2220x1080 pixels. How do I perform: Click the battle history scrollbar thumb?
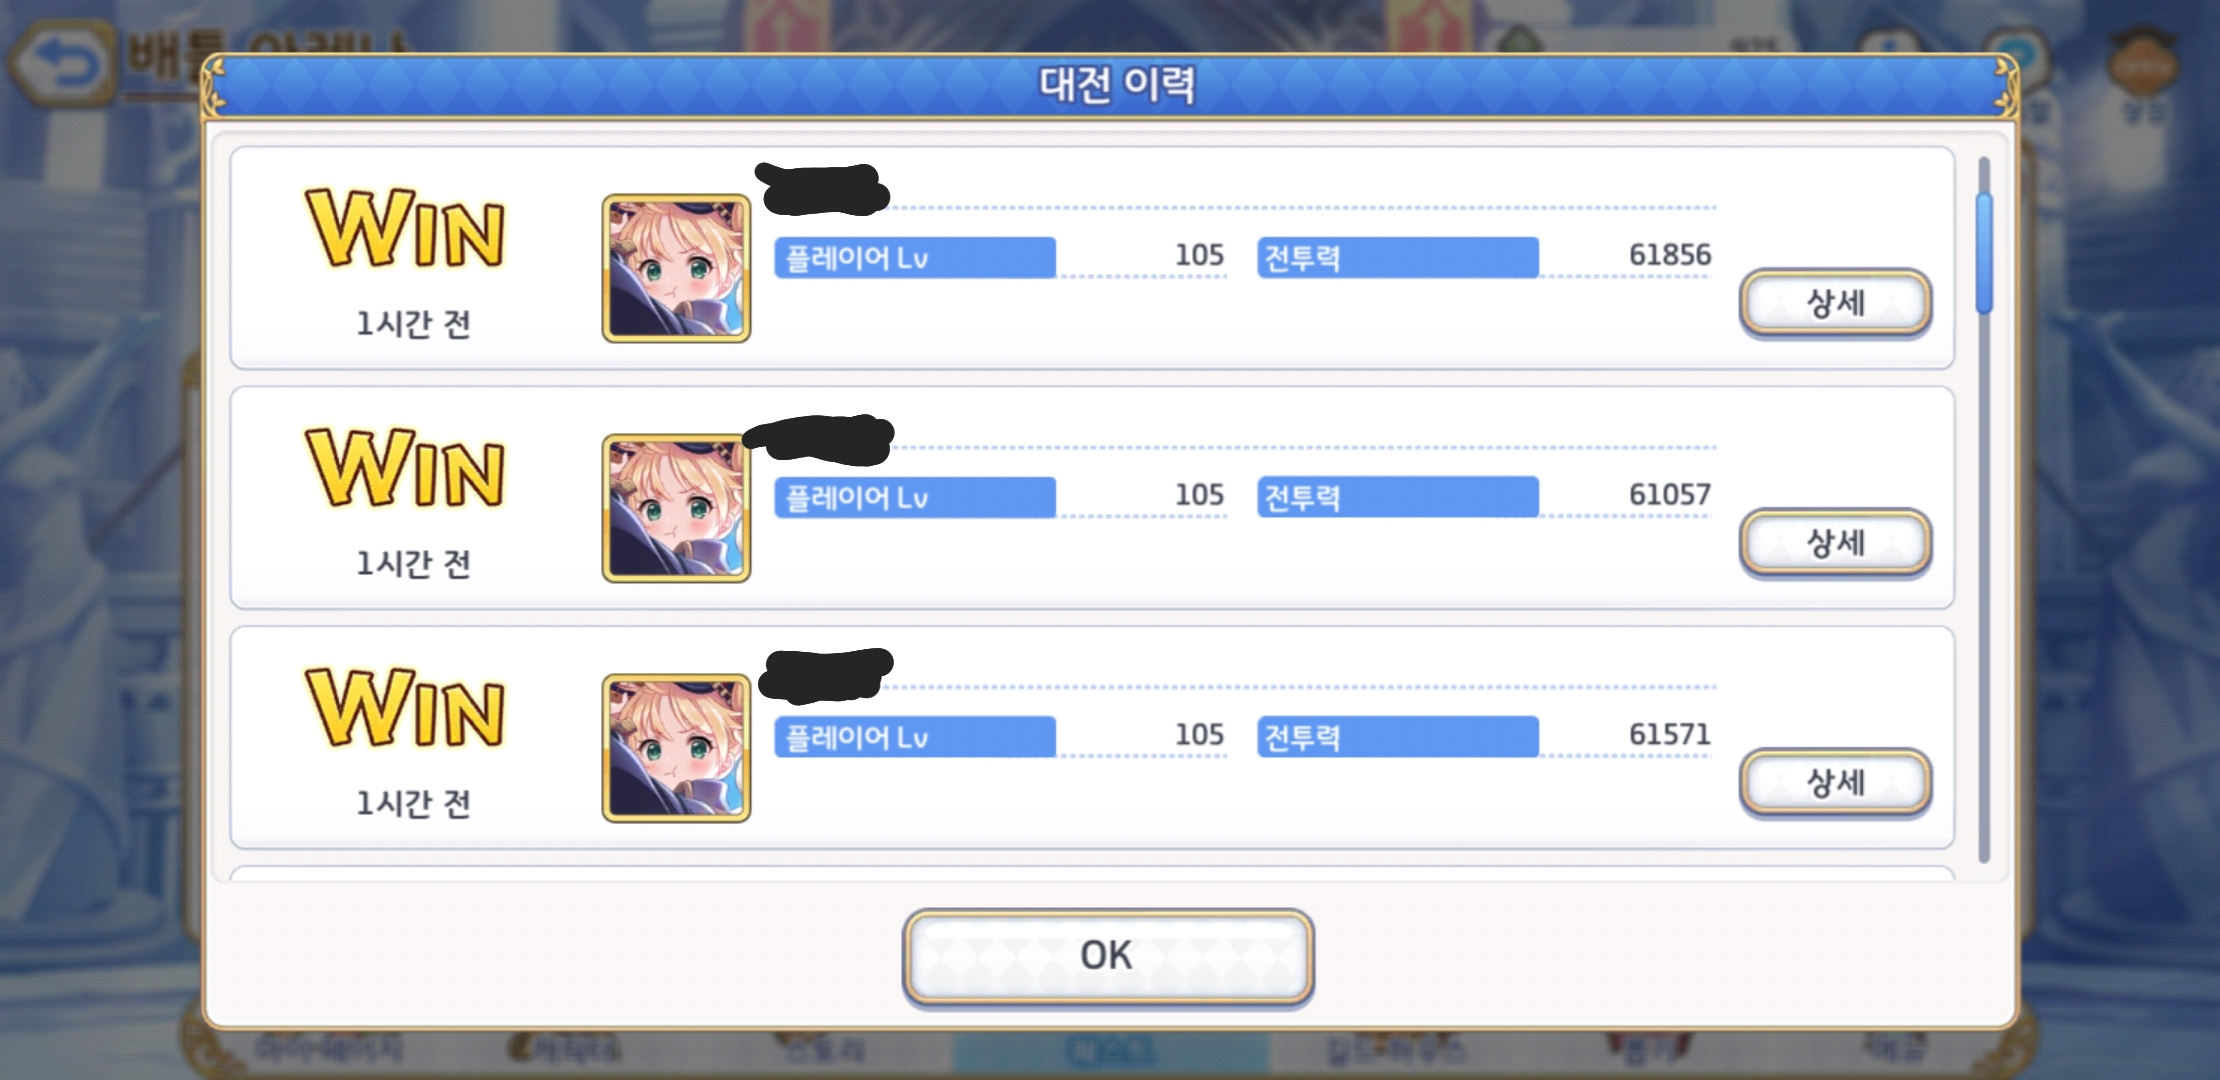pos(1984,255)
